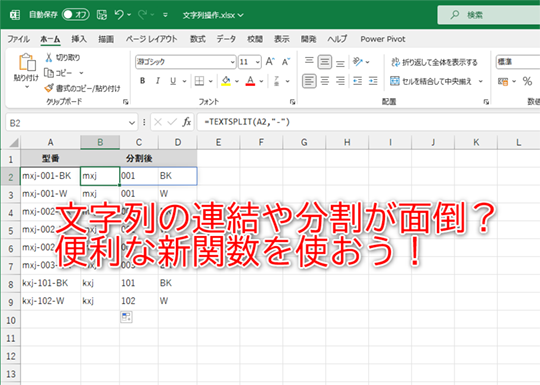Open the Quick Access Toolbar customize menu
540x385 pixels.
pos(165,15)
